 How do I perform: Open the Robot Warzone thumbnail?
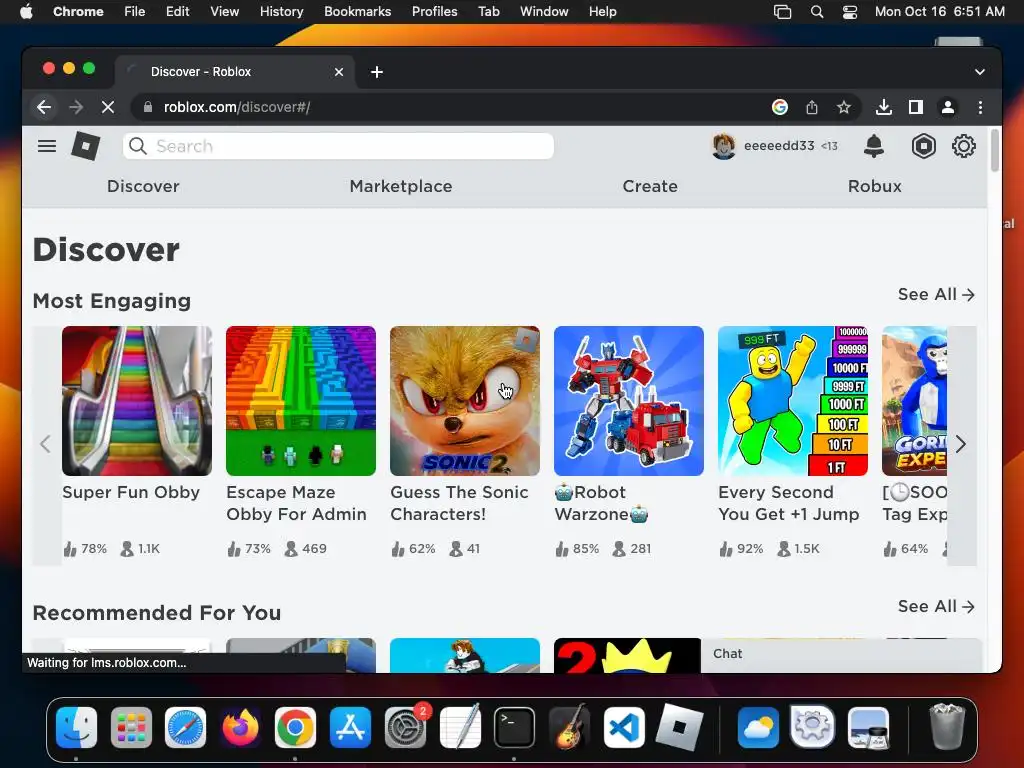coord(629,401)
